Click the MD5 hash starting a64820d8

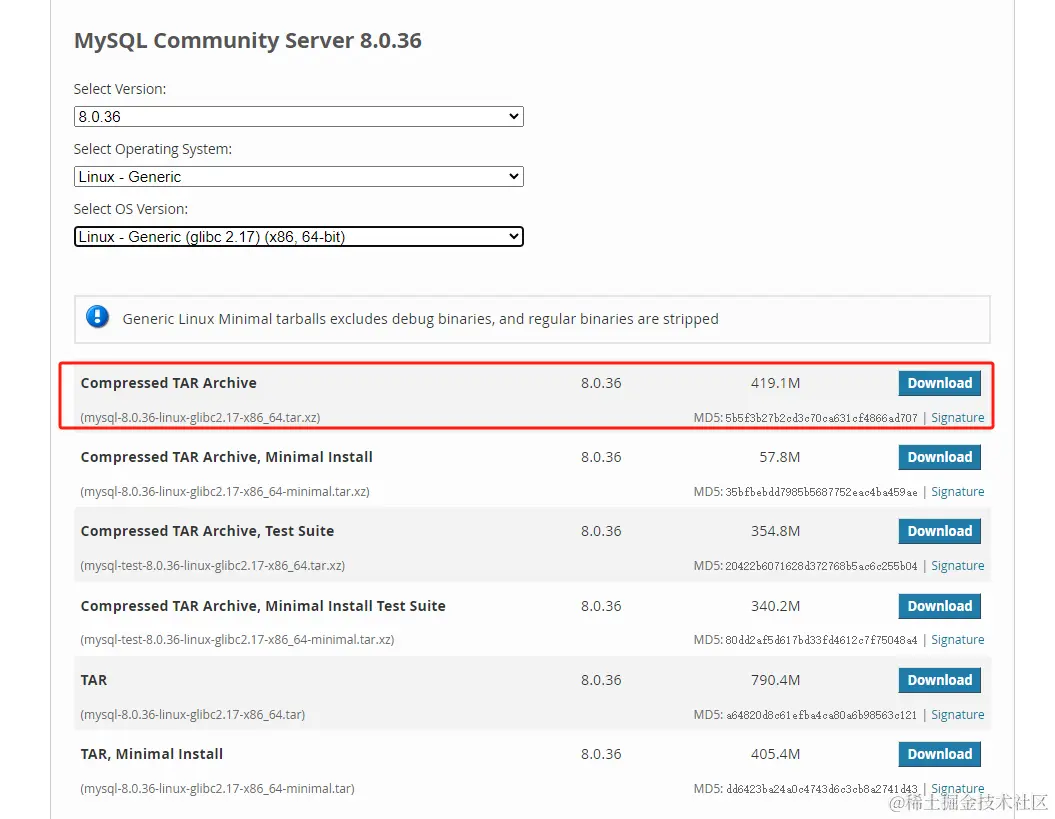821,715
